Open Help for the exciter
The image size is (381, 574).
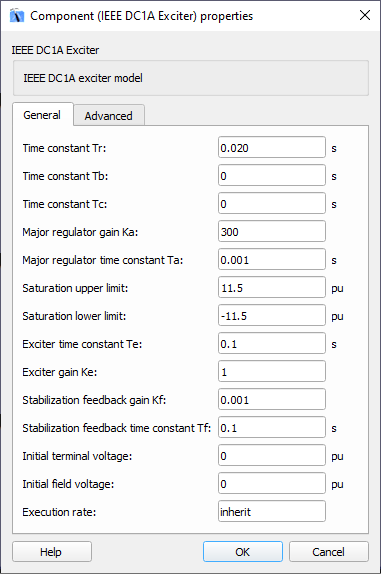[52, 552]
